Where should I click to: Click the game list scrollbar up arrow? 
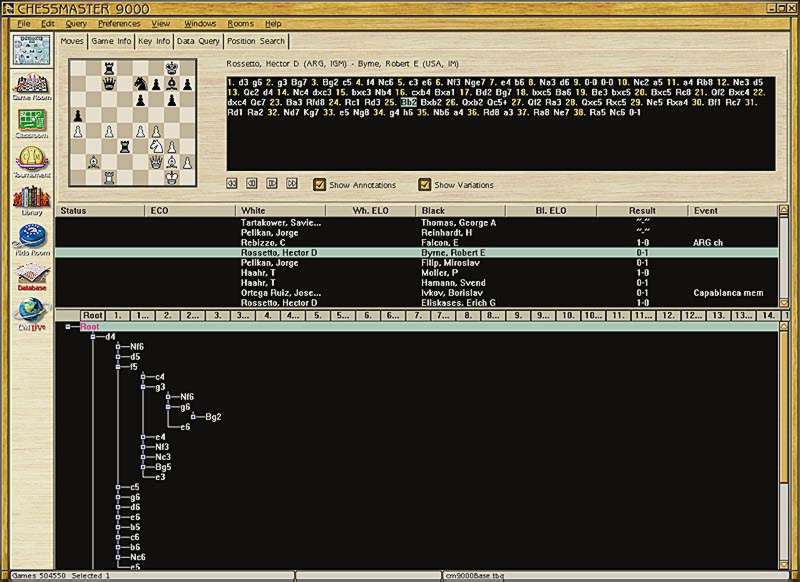(x=784, y=210)
